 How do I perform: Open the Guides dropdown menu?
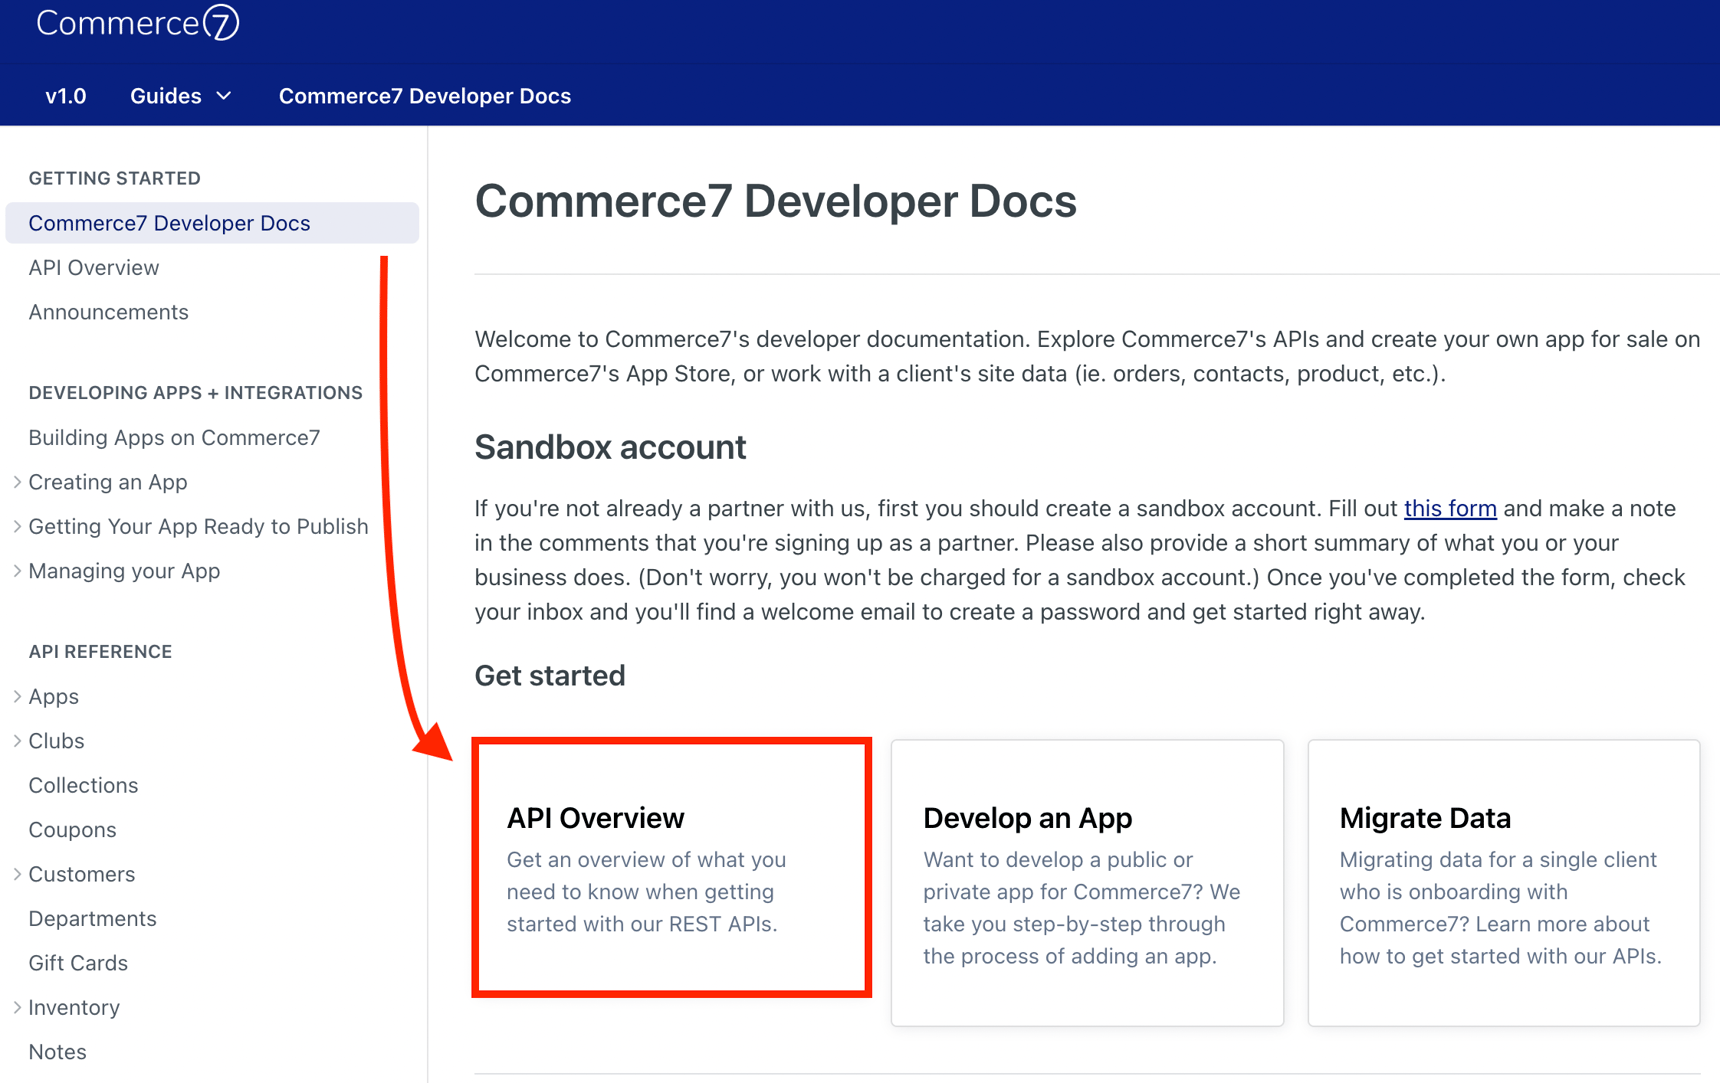coord(180,96)
